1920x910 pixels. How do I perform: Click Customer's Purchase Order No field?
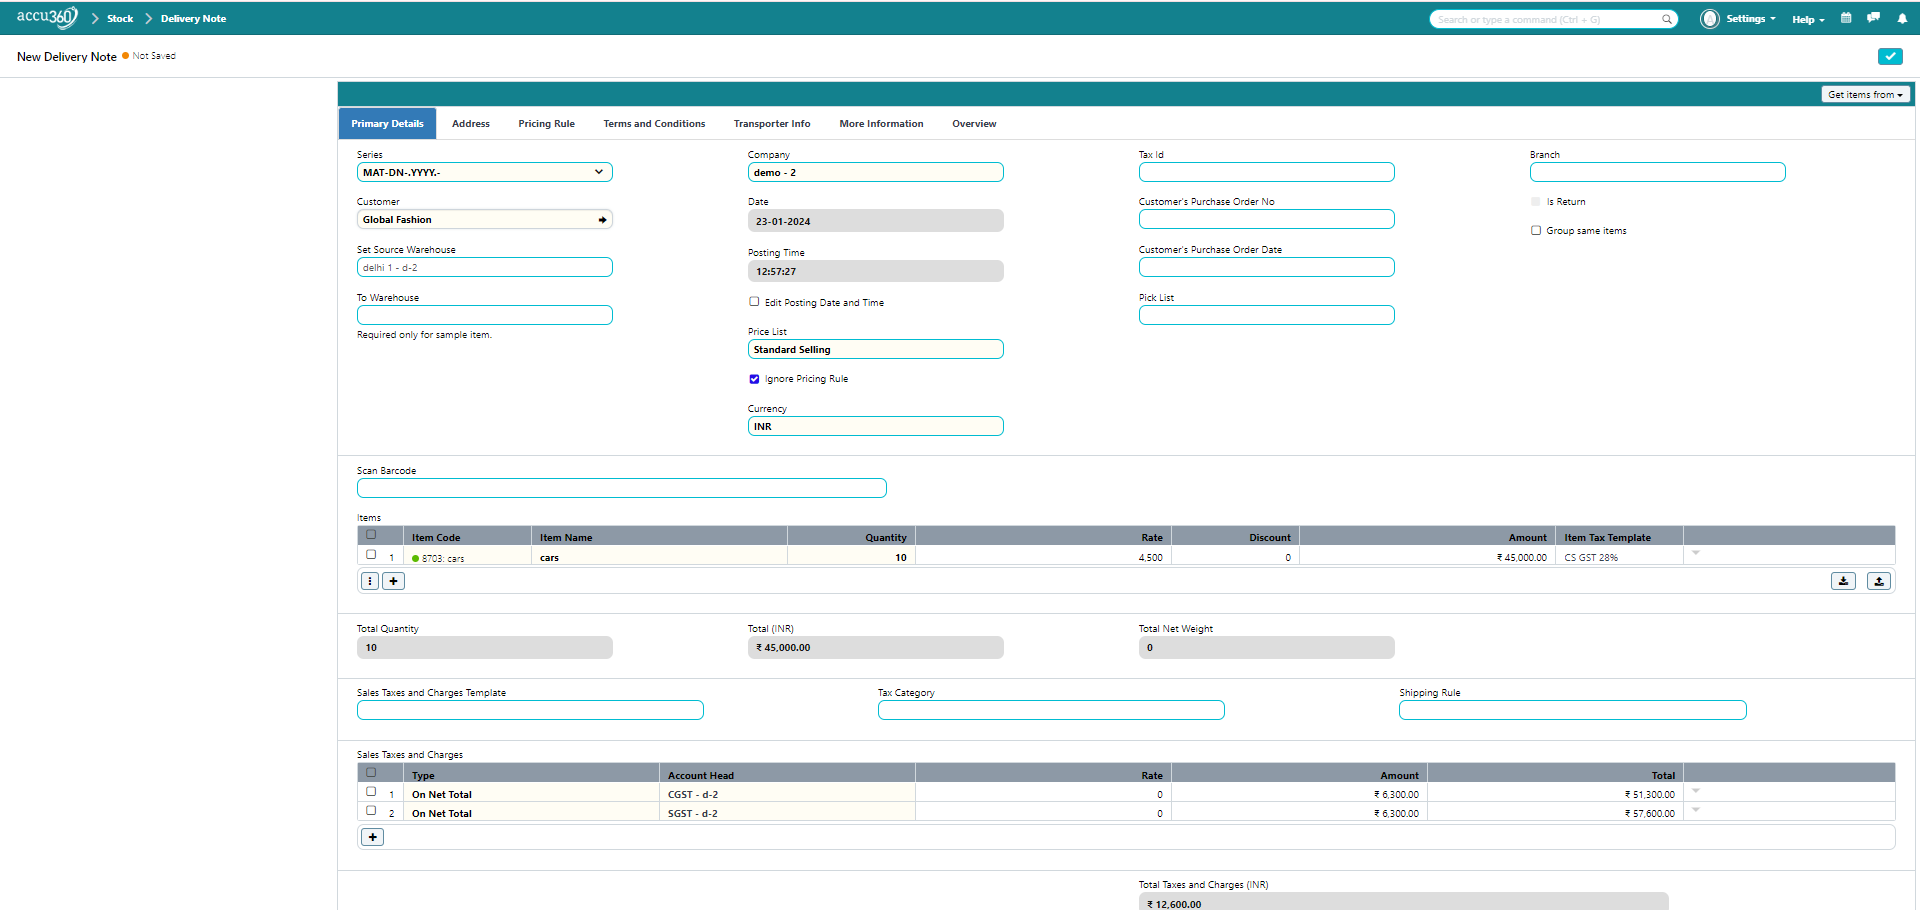(1267, 219)
